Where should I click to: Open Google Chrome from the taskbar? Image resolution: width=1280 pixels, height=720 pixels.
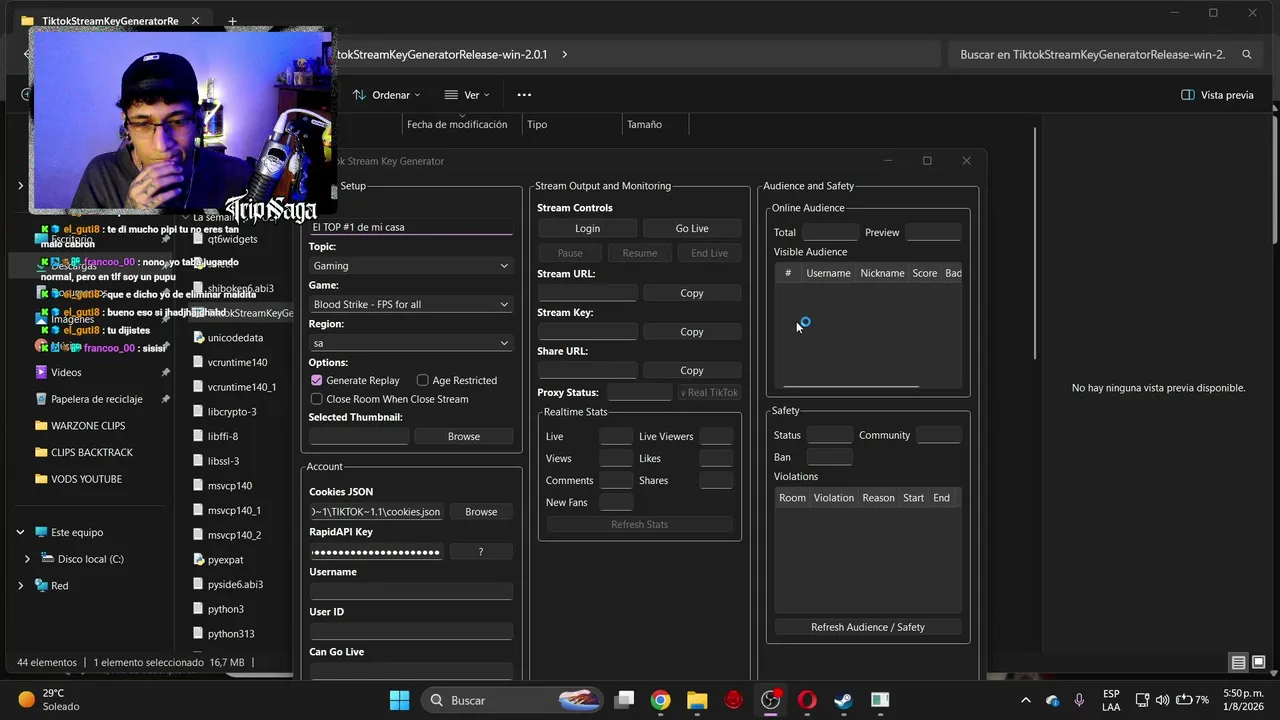click(660, 700)
